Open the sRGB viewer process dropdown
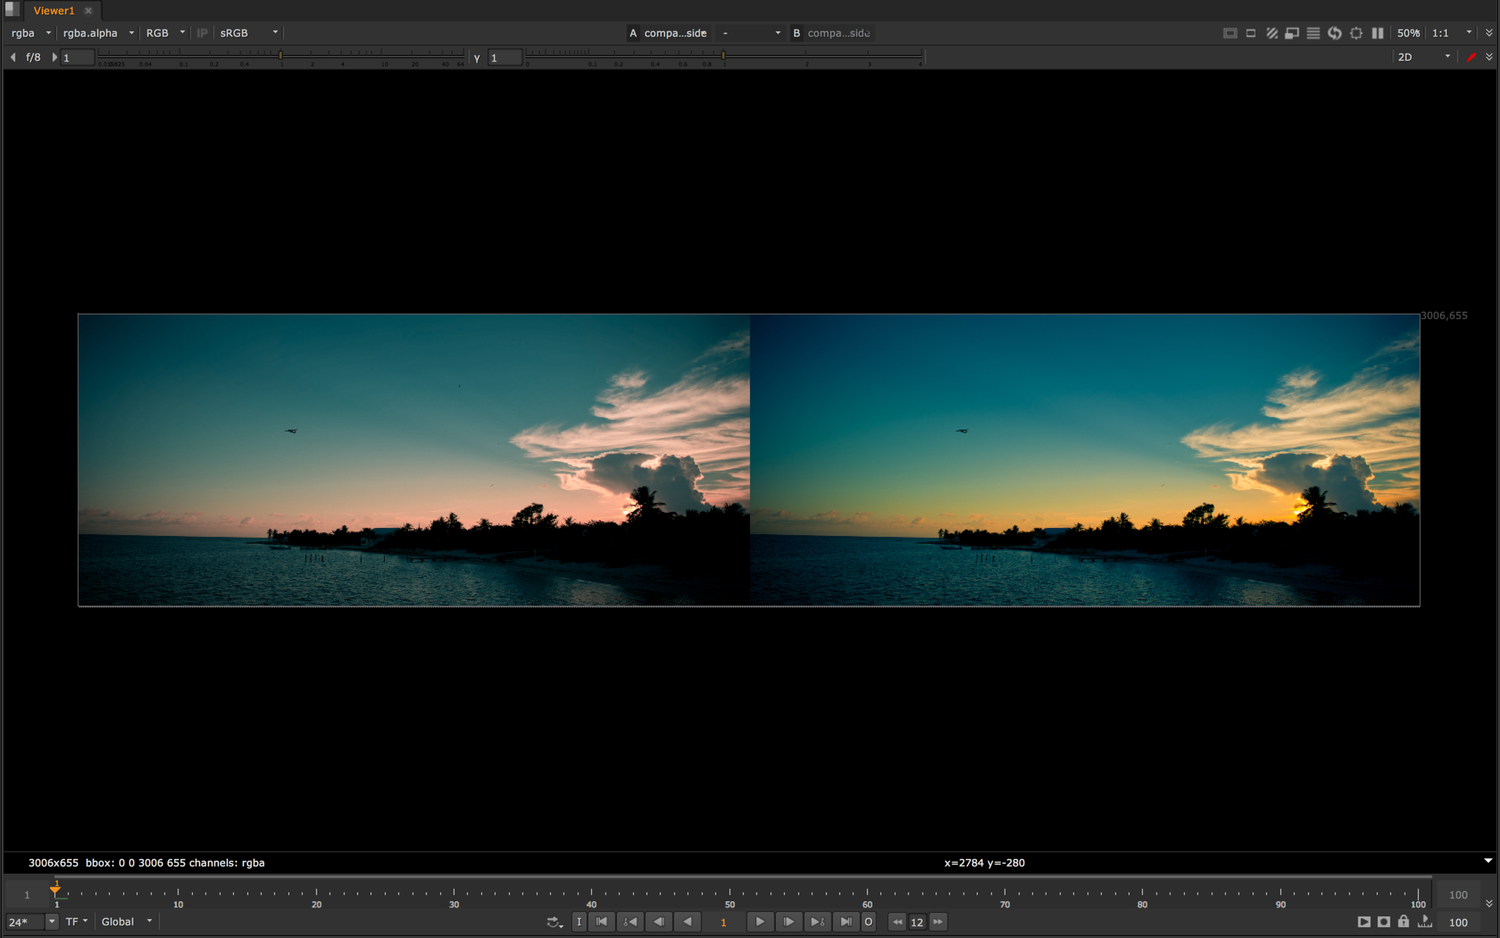This screenshot has width=1500, height=938. point(248,33)
